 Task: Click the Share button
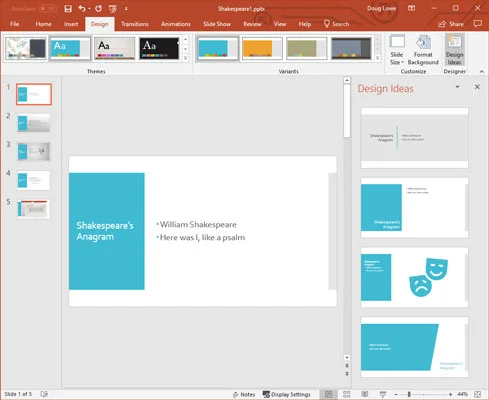(451, 24)
